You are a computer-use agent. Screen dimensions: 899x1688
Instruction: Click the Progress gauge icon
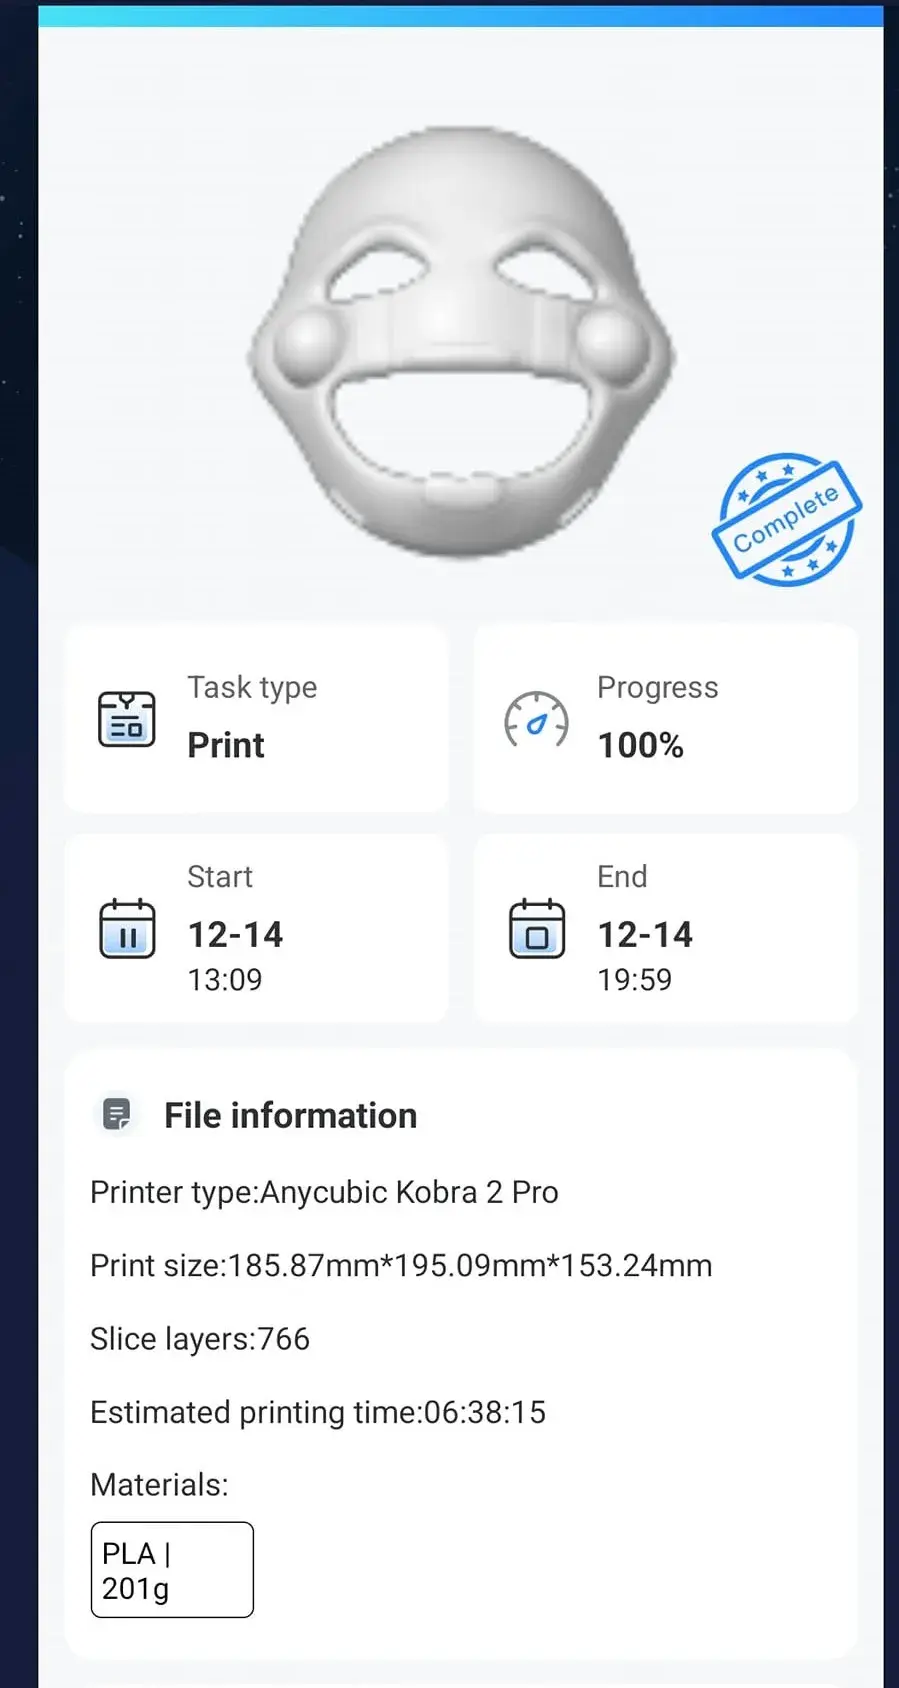[x=536, y=720]
